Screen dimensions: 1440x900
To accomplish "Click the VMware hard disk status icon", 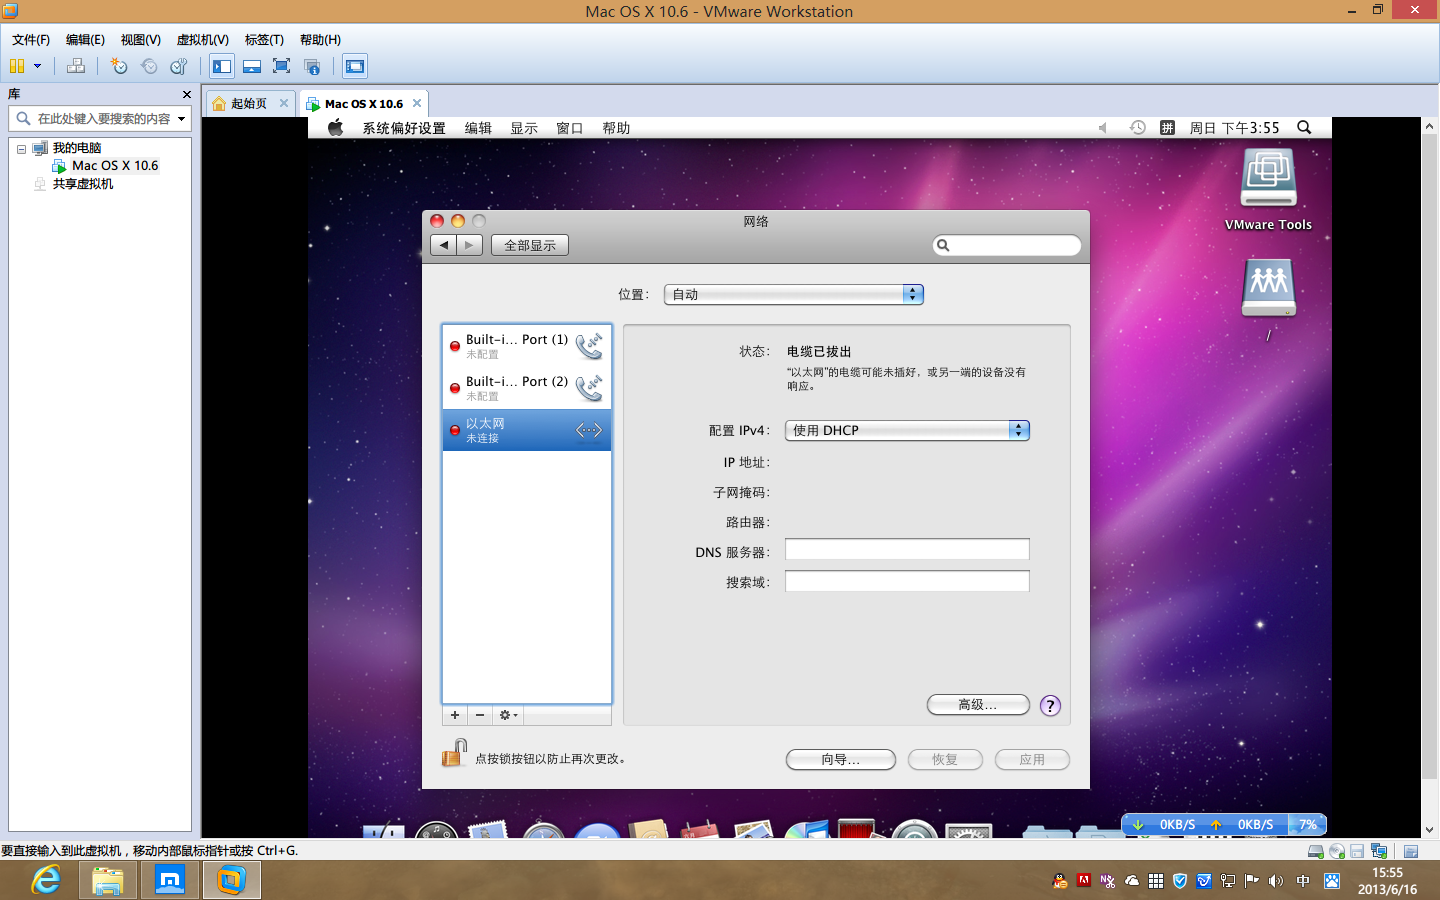I will coord(1315,851).
